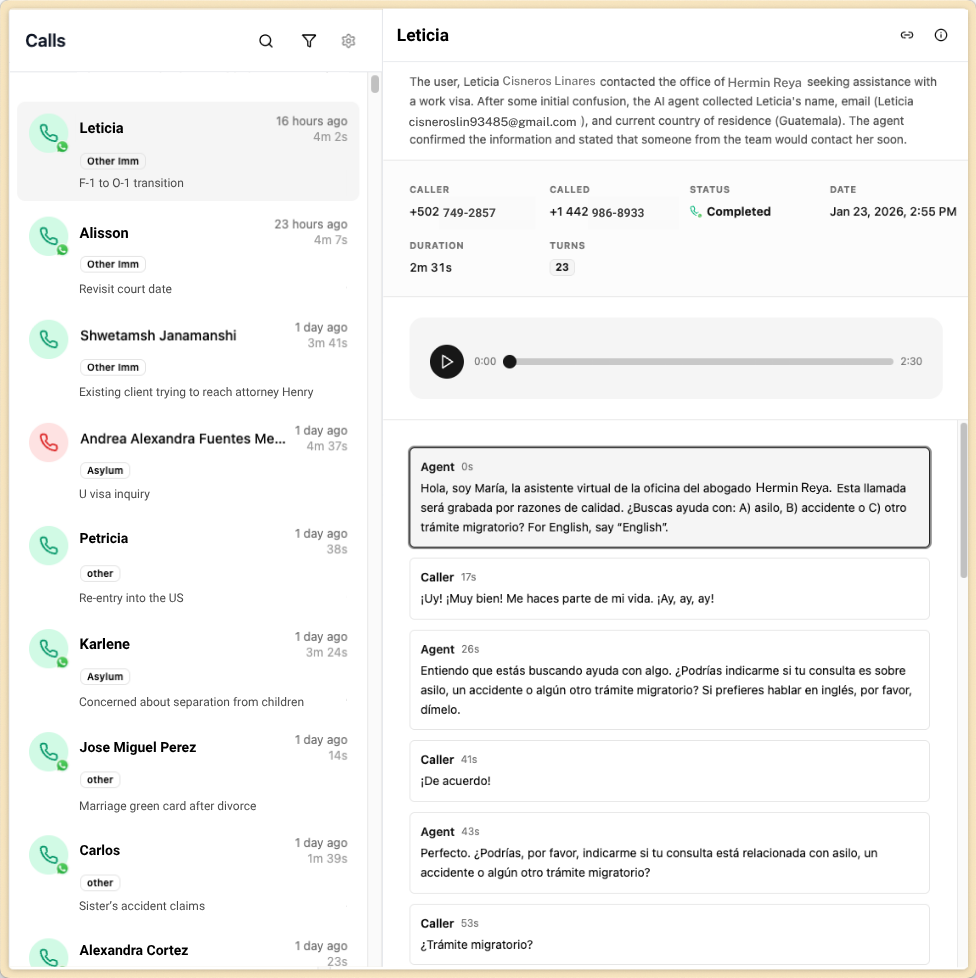The height and width of the screenshot is (978, 976).
Task: Open the Calls settings gear
Action: tap(348, 41)
